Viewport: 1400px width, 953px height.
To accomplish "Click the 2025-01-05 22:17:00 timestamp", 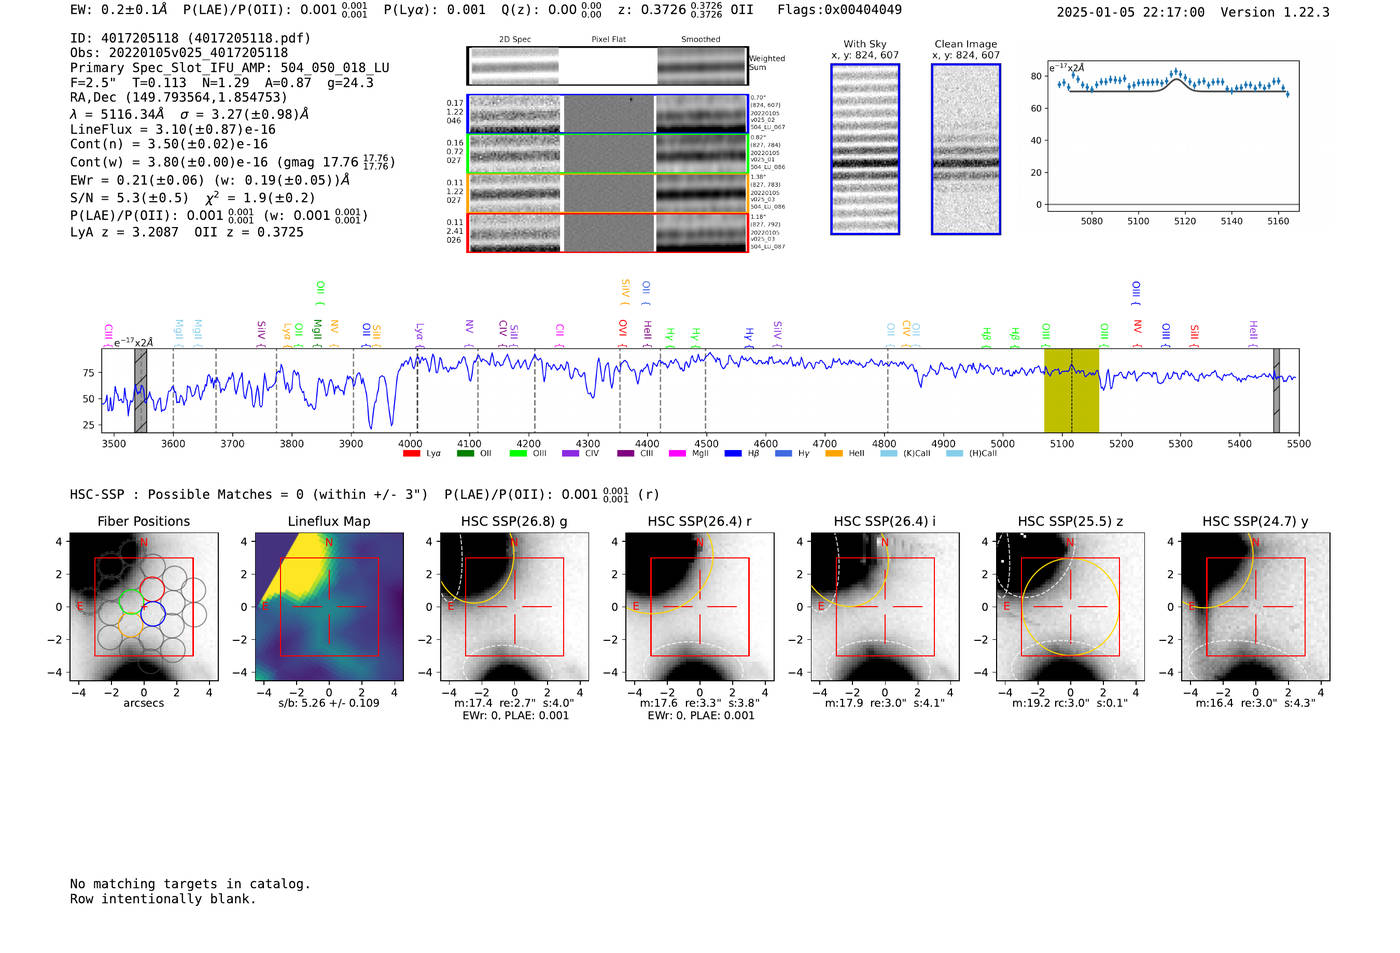I will point(1130,12).
